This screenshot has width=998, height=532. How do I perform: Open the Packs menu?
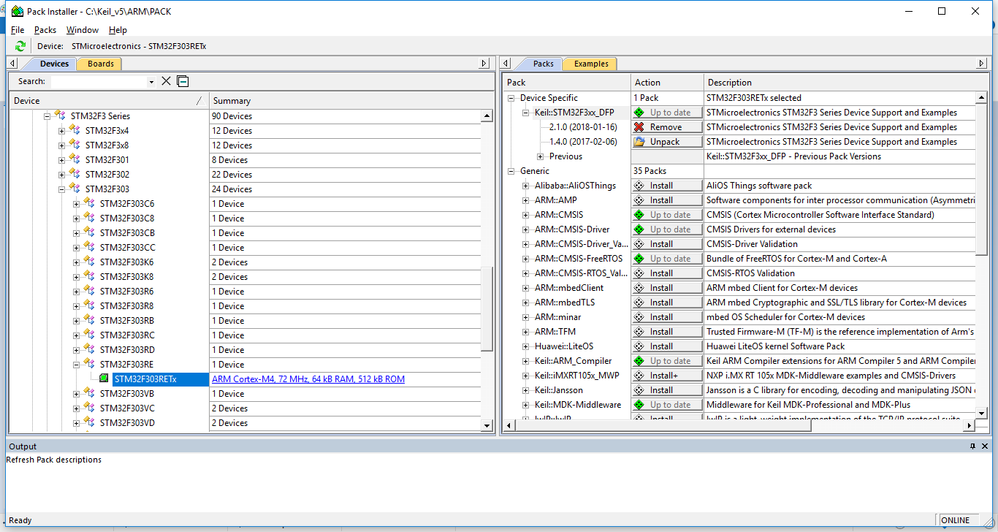point(45,30)
